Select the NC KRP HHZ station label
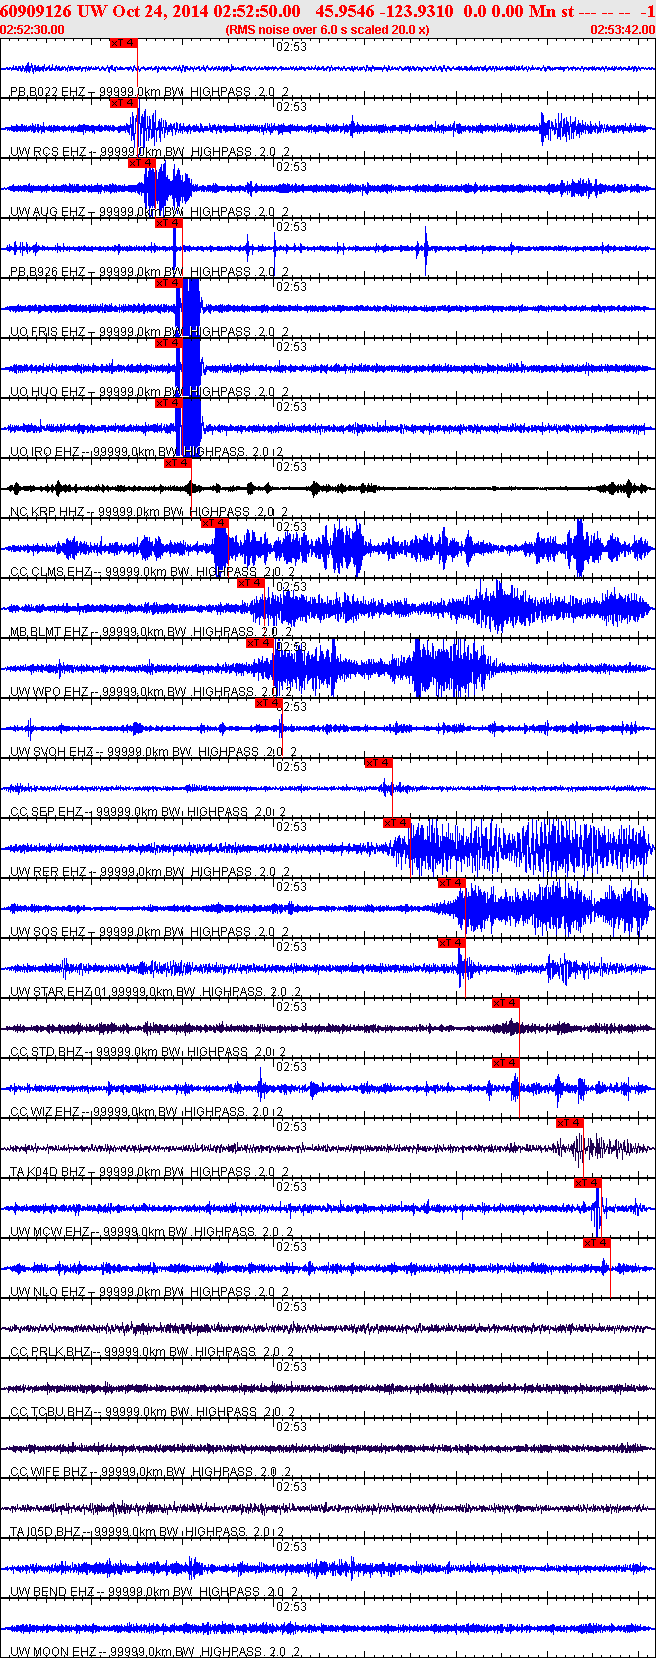 click(48, 512)
